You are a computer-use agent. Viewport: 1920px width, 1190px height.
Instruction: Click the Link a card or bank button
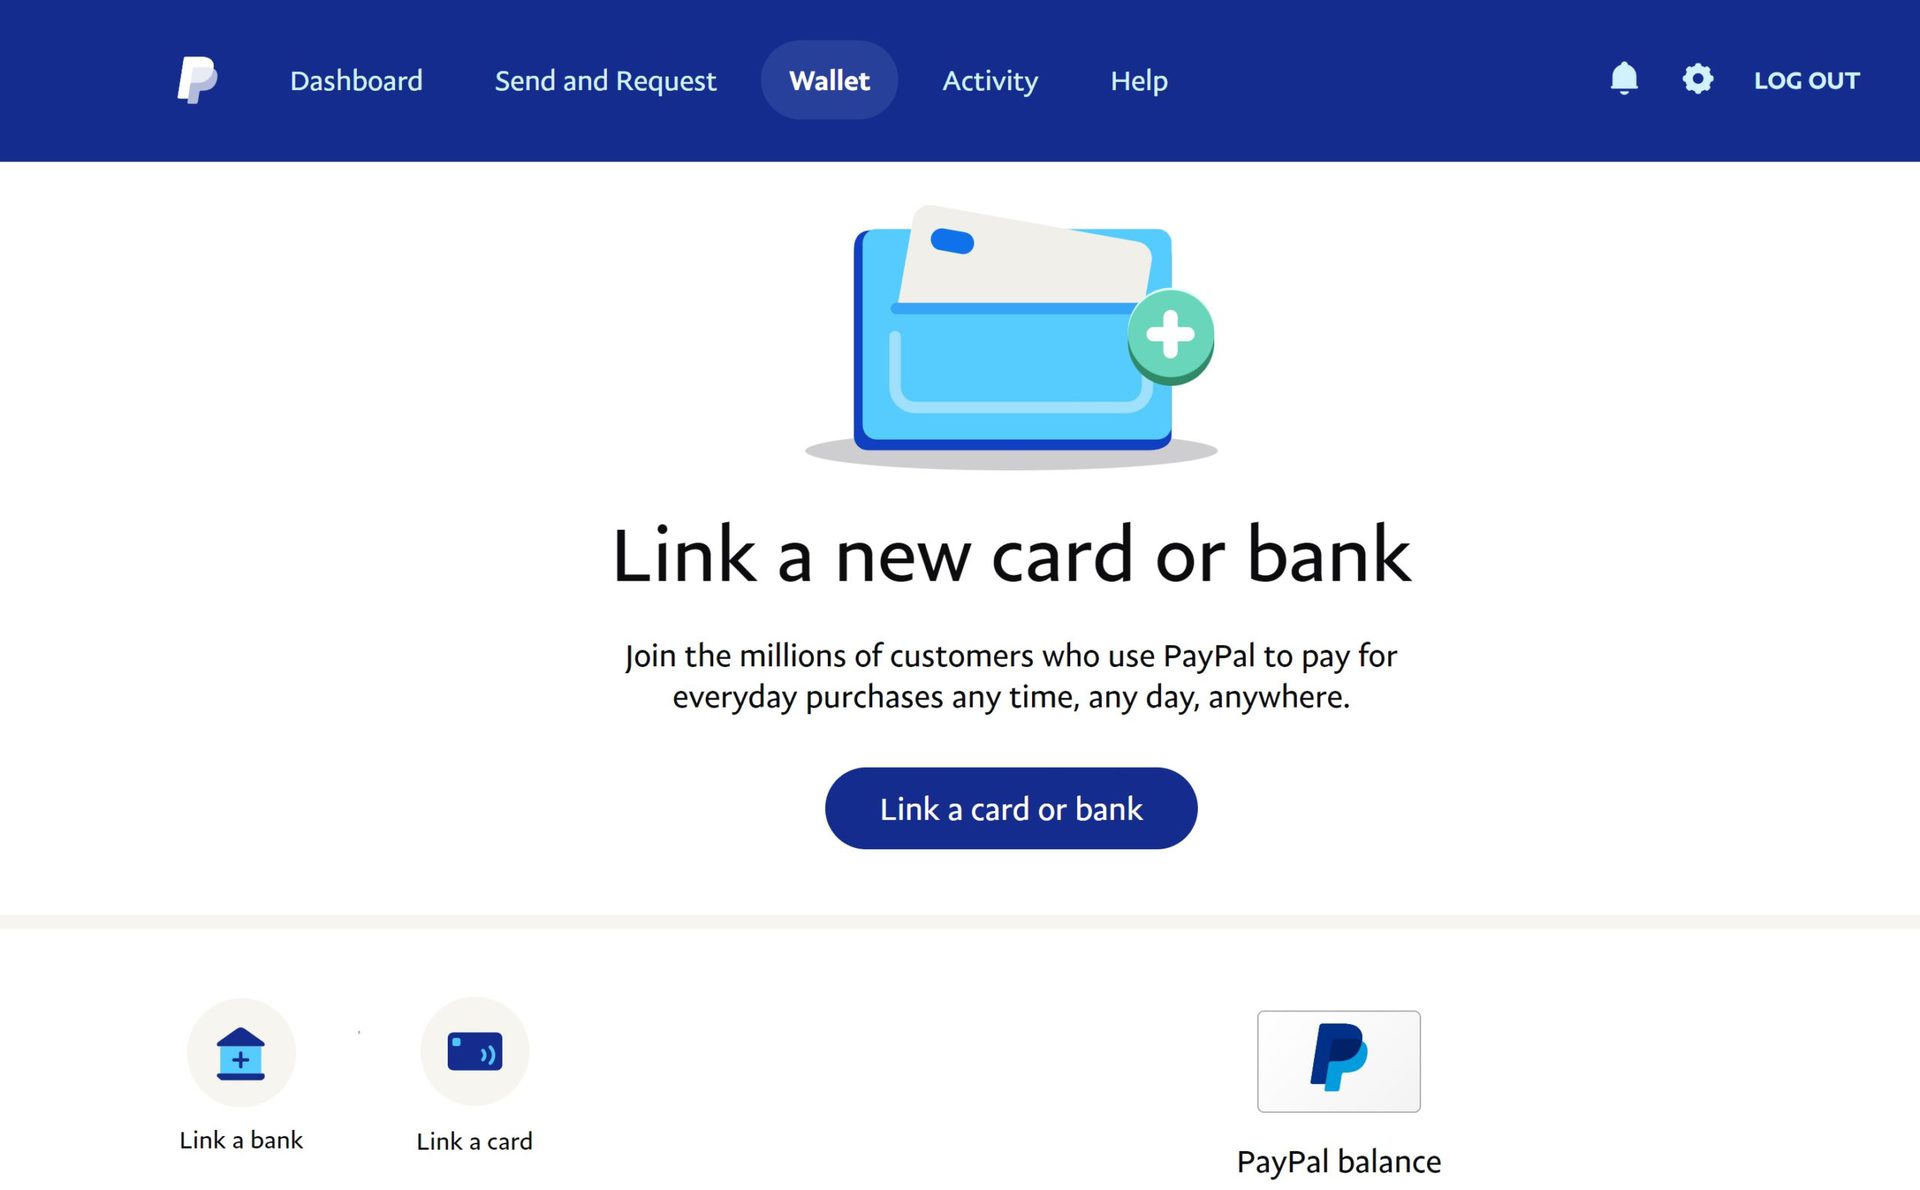pos(1011,808)
